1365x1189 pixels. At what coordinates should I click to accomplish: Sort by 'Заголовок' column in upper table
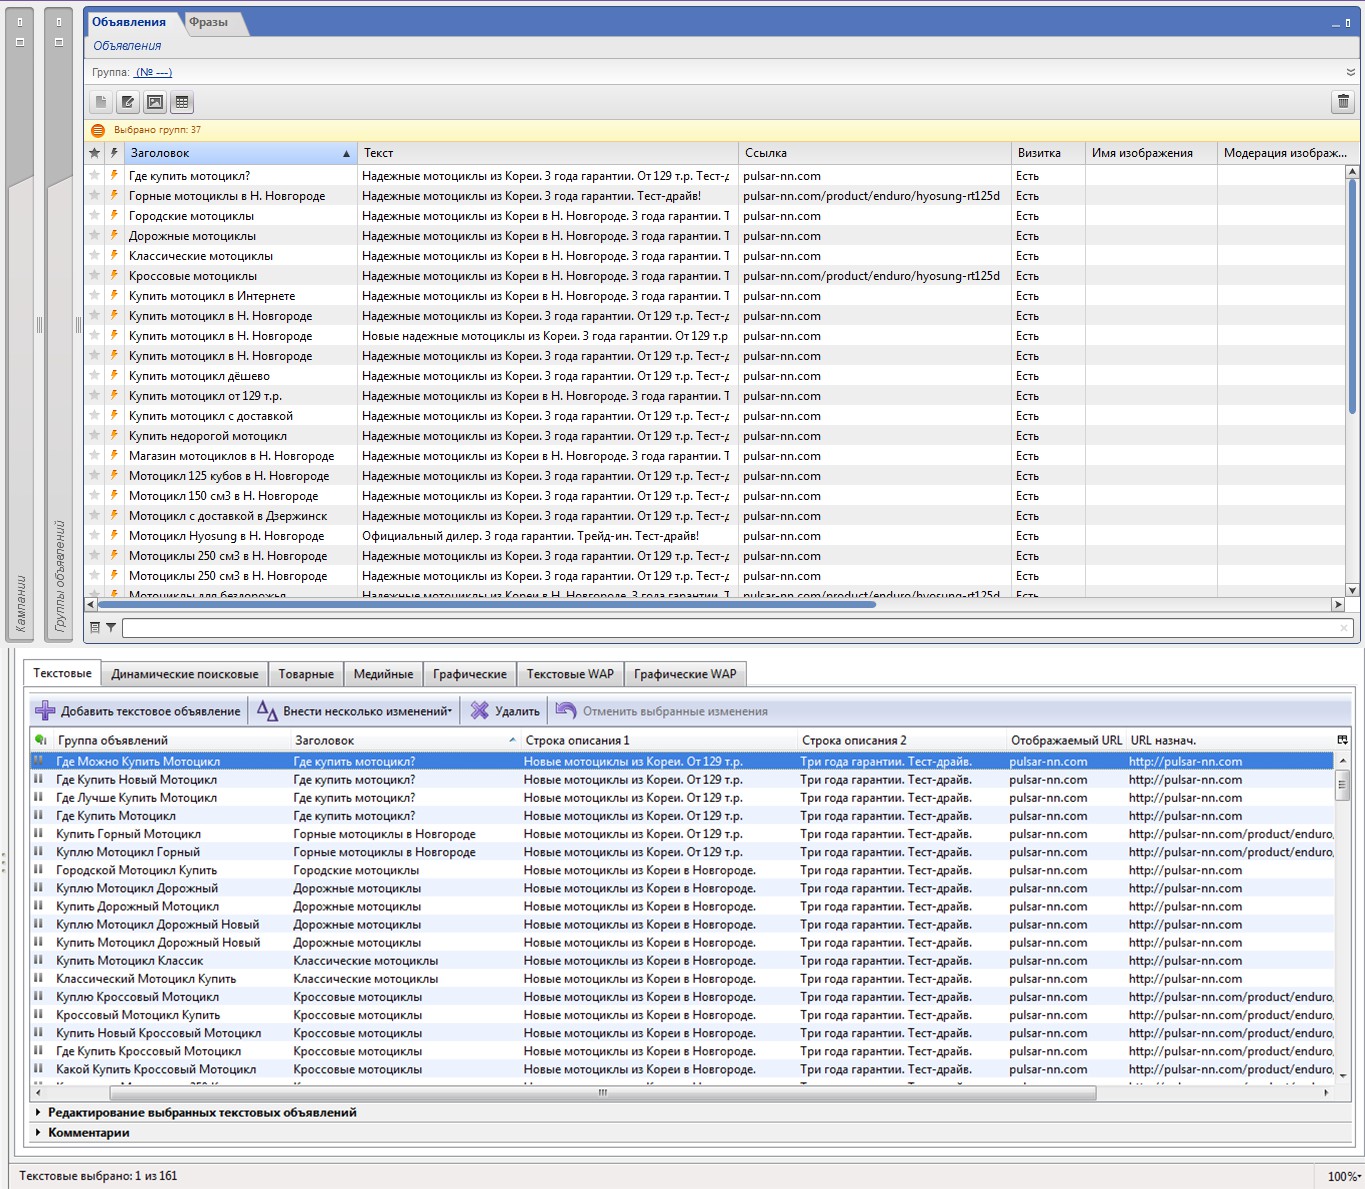(240, 153)
